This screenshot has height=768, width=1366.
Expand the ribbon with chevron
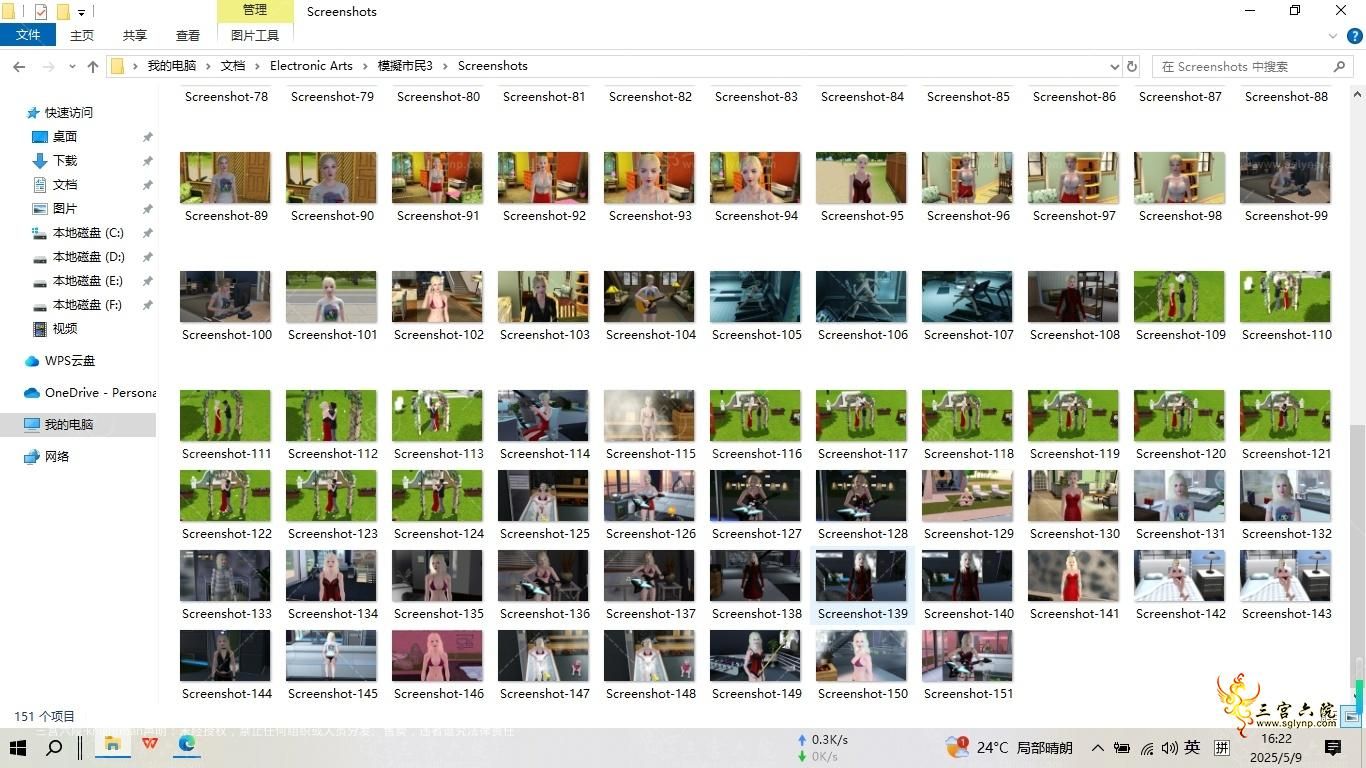click(1333, 36)
